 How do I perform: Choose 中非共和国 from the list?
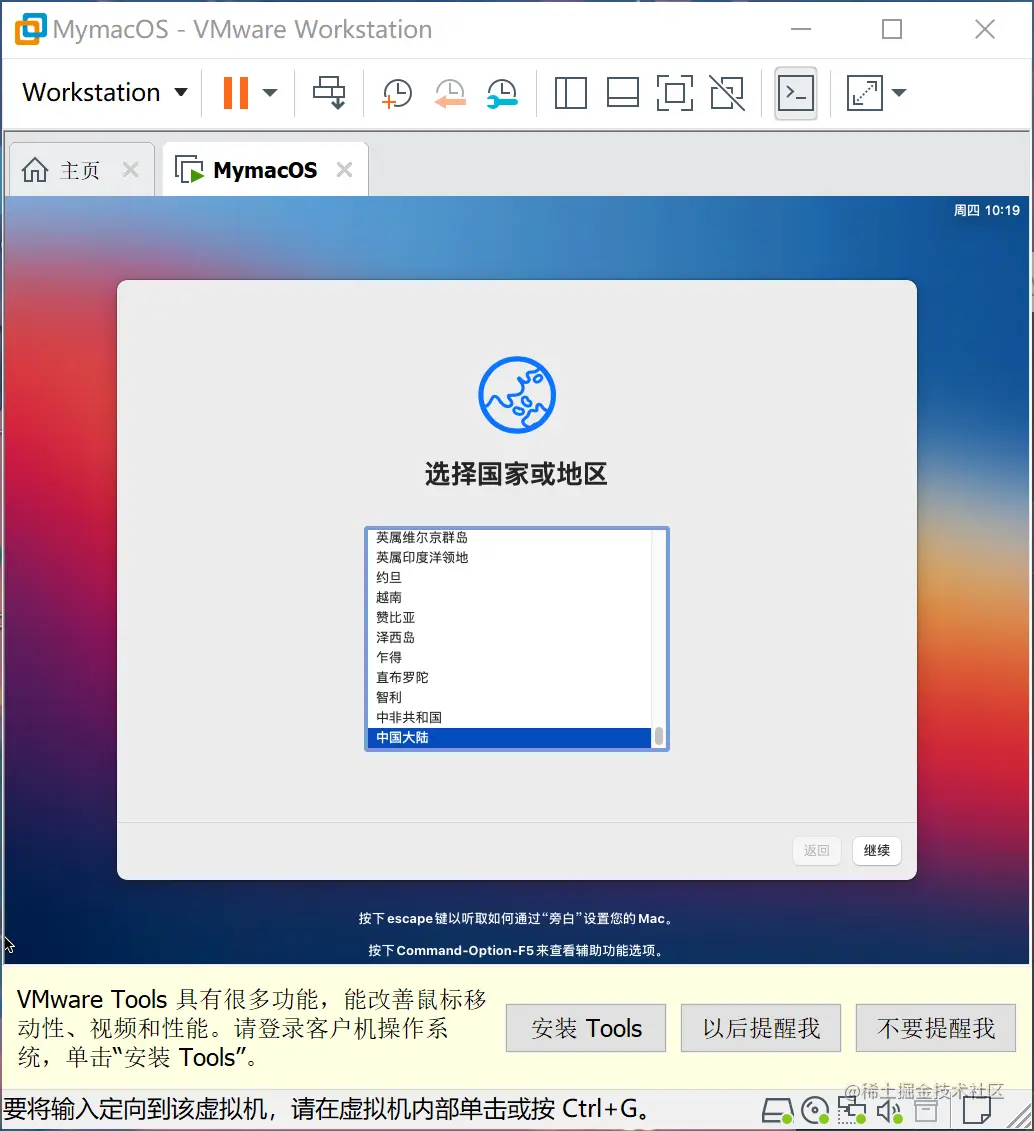tap(508, 718)
